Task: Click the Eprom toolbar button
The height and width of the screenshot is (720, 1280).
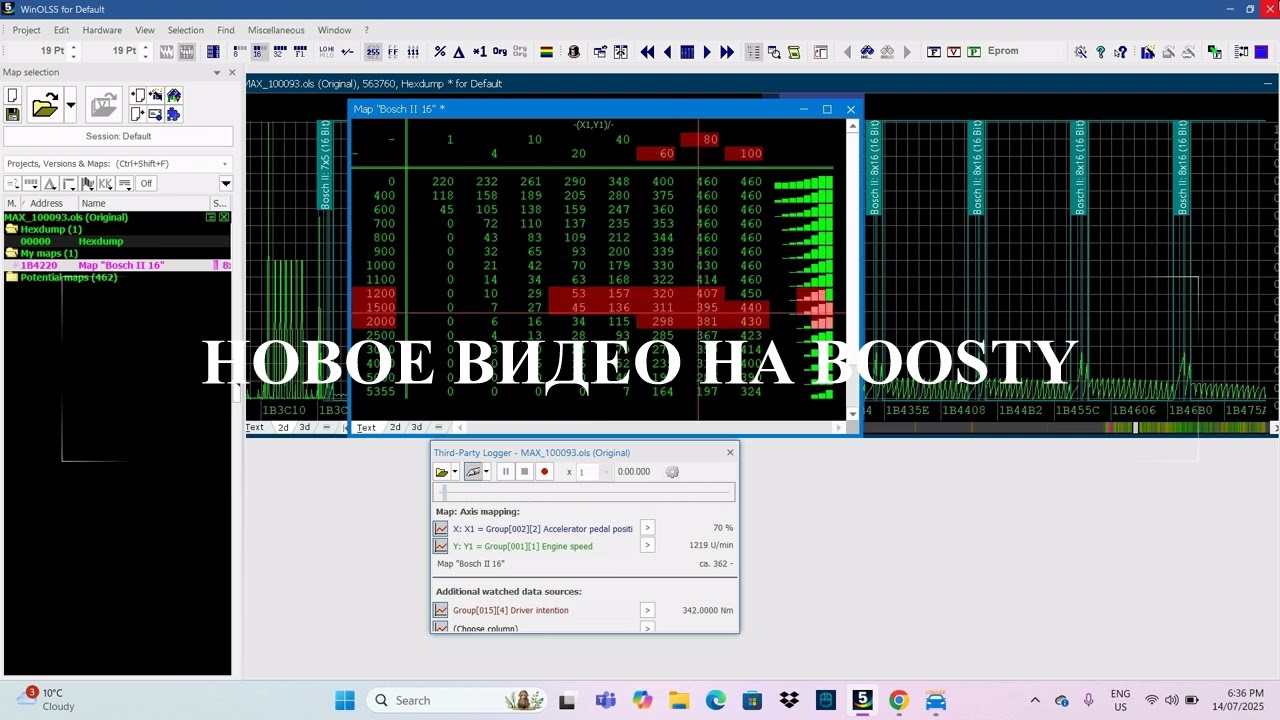Action: (1003, 52)
